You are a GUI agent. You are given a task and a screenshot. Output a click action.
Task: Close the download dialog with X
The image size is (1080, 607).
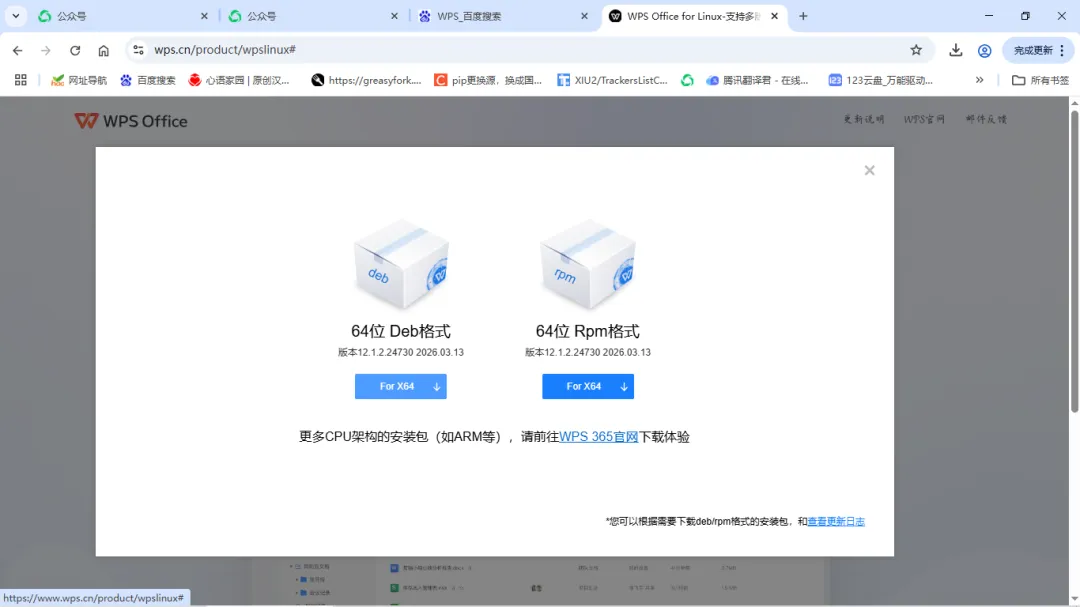[869, 170]
